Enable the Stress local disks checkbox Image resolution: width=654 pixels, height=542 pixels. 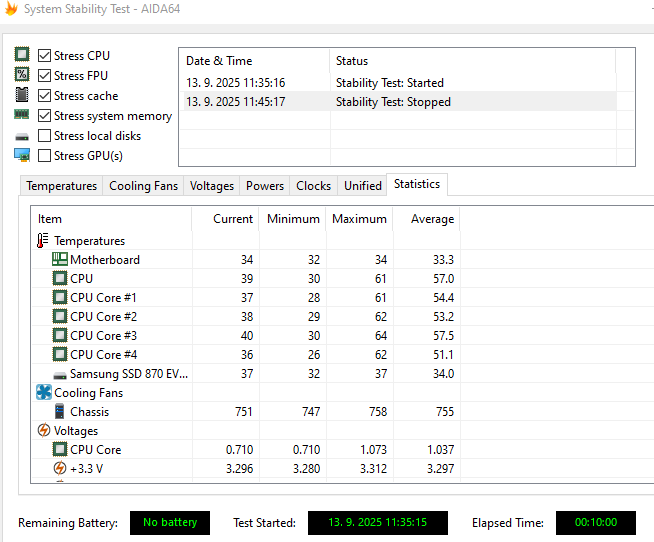click(x=45, y=135)
